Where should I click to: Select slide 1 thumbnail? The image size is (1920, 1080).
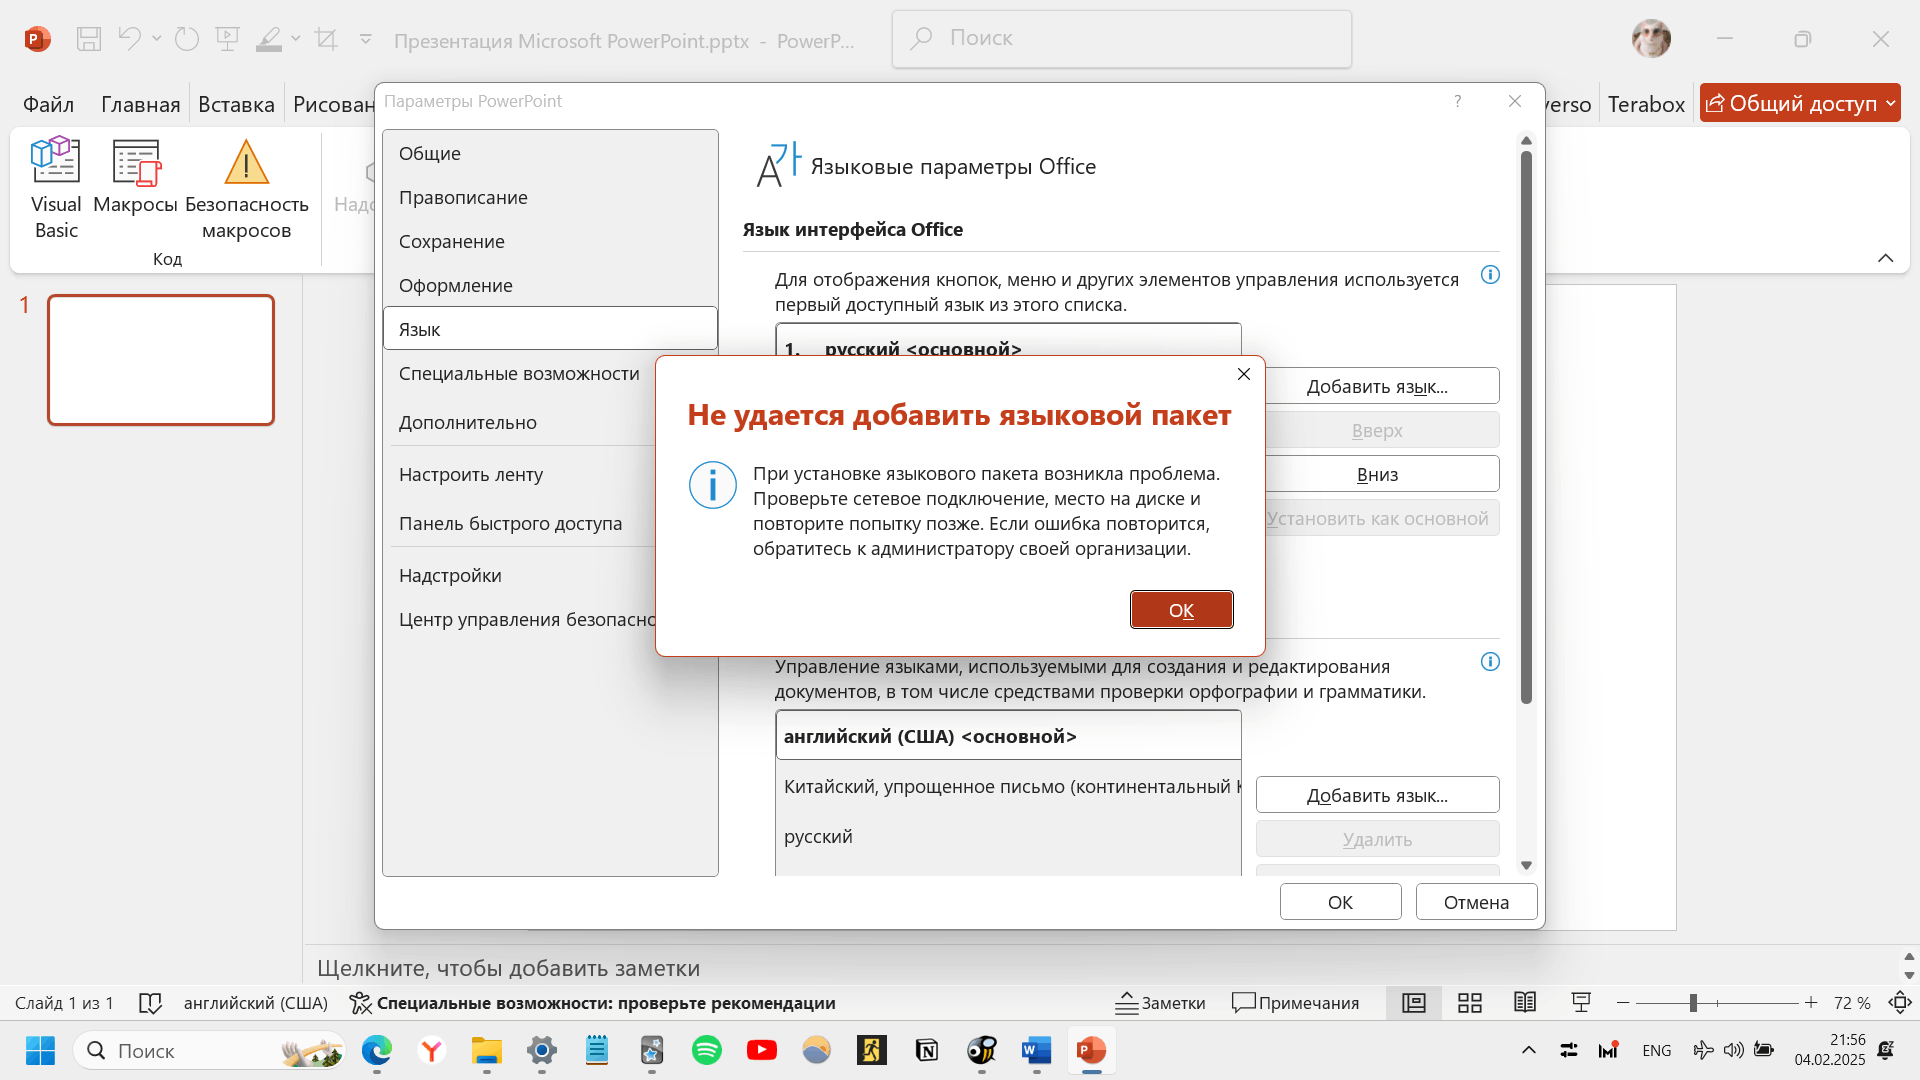click(161, 360)
